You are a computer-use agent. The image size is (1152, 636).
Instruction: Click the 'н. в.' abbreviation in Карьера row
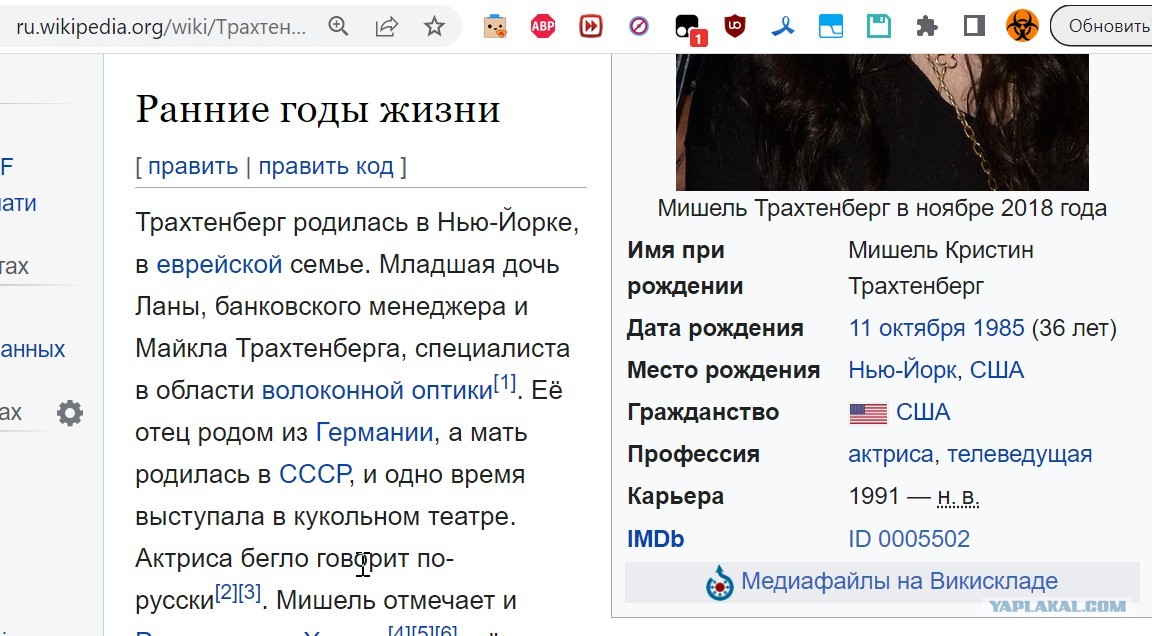tap(959, 497)
